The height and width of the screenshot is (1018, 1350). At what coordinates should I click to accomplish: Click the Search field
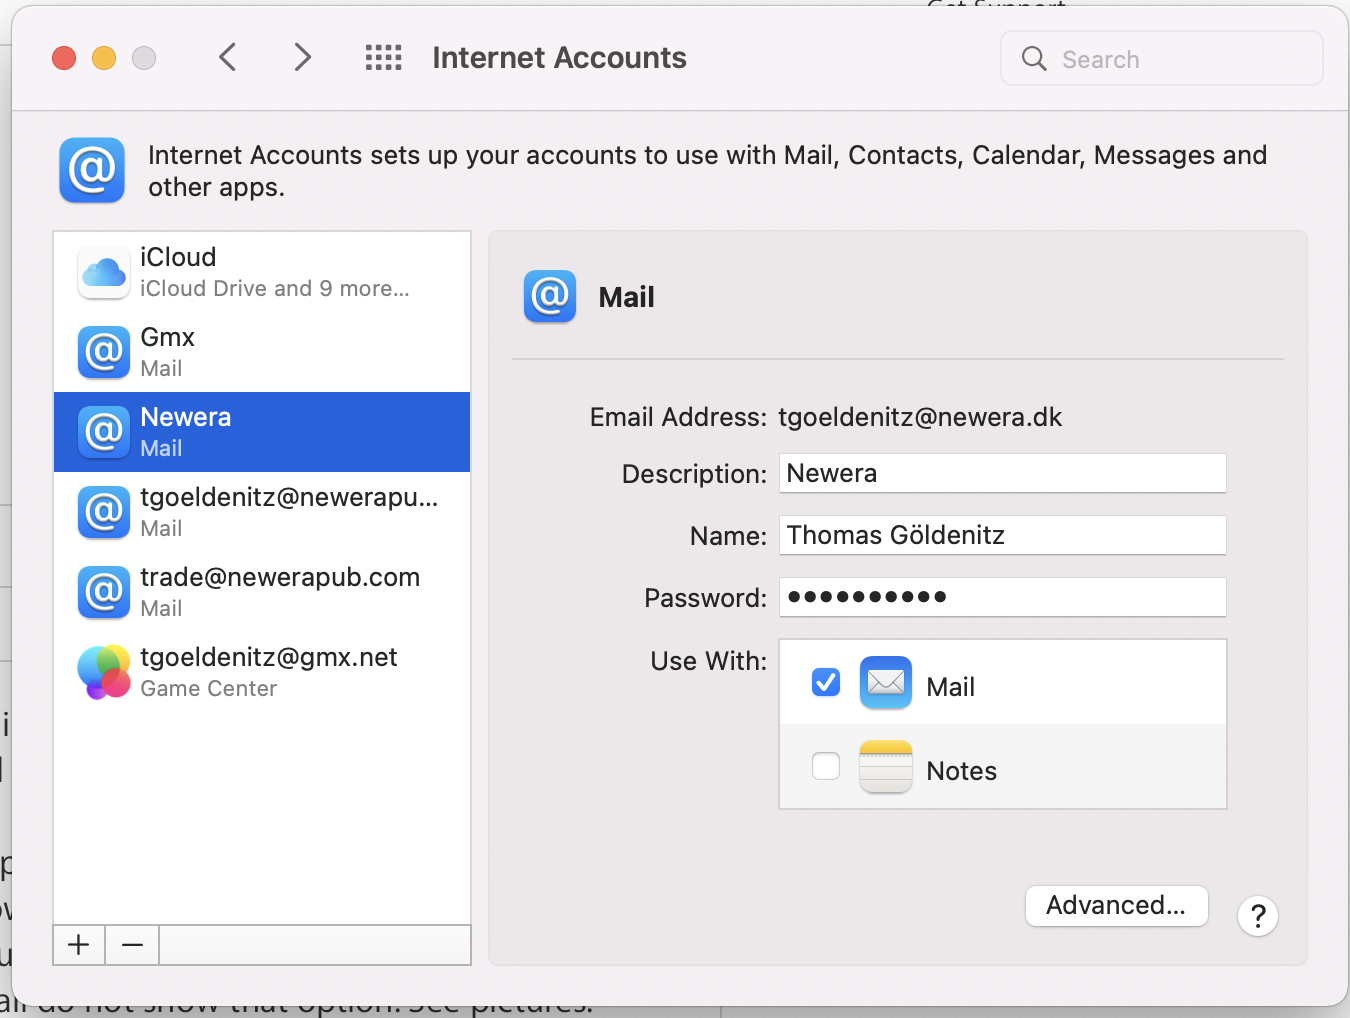pyautogui.click(x=1160, y=58)
